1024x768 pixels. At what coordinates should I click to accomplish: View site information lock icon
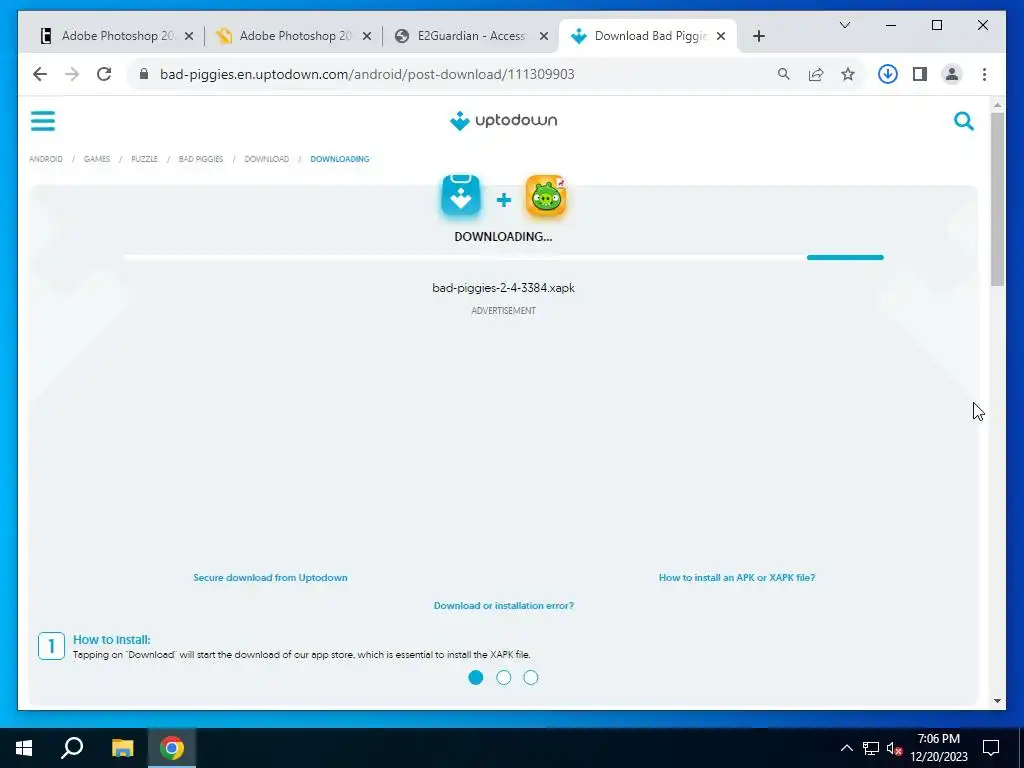(144, 74)
